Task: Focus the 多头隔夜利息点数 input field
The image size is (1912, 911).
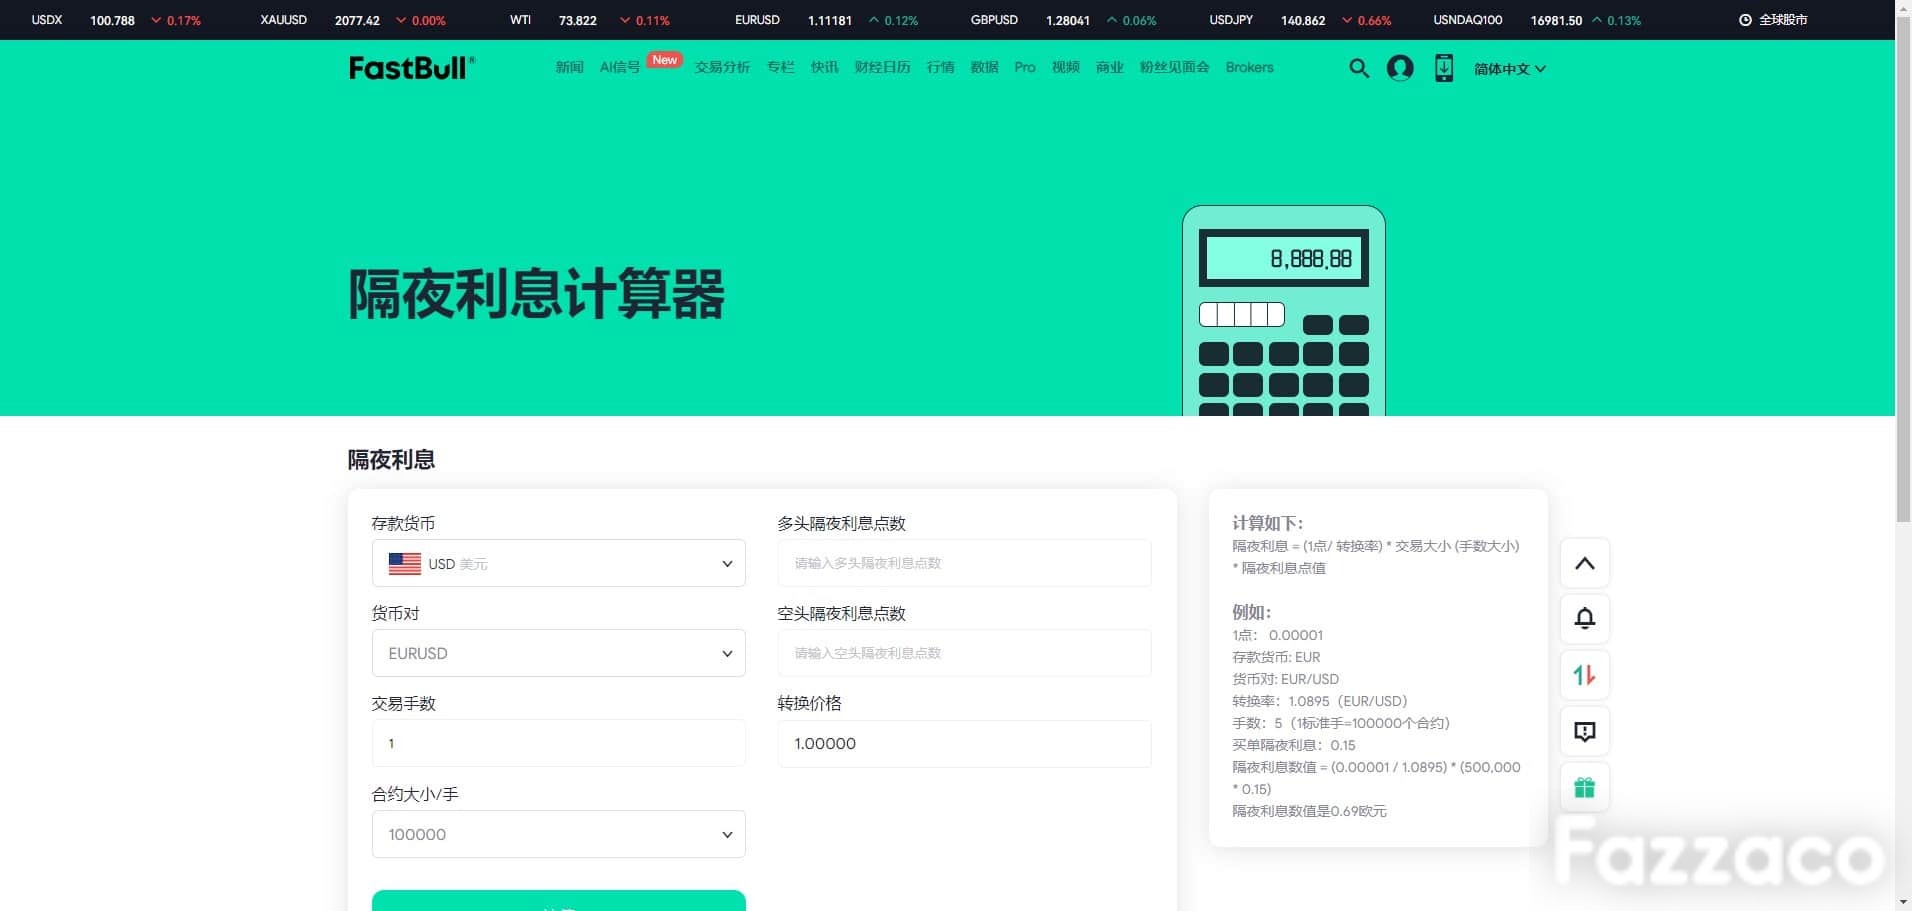Action: click(x=964, y=563)
